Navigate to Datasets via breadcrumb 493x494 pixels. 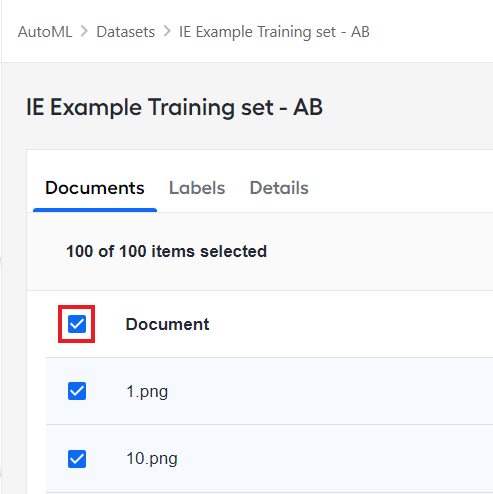(126, 32)
